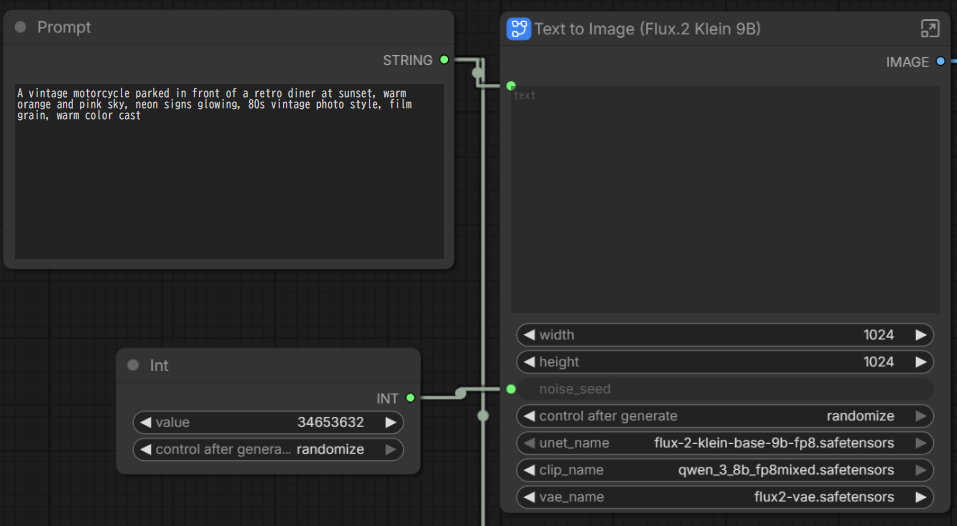
Task: Click the text input port on Text to Image
Action: (x=511, y=86)
